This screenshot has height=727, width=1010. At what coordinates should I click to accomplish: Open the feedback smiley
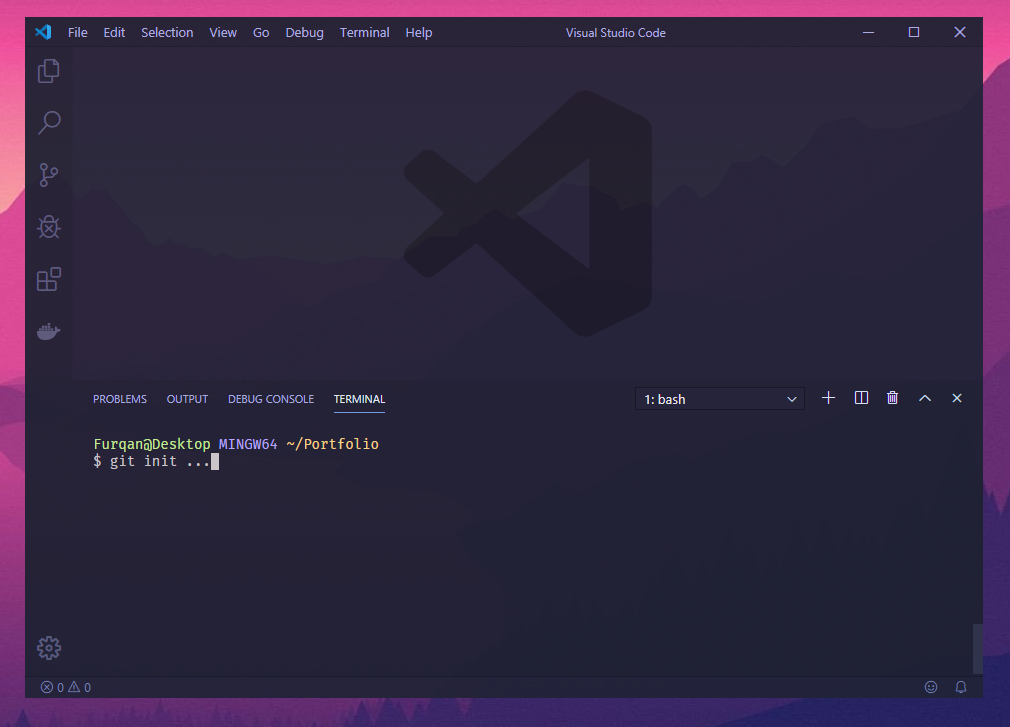point(931,687)
